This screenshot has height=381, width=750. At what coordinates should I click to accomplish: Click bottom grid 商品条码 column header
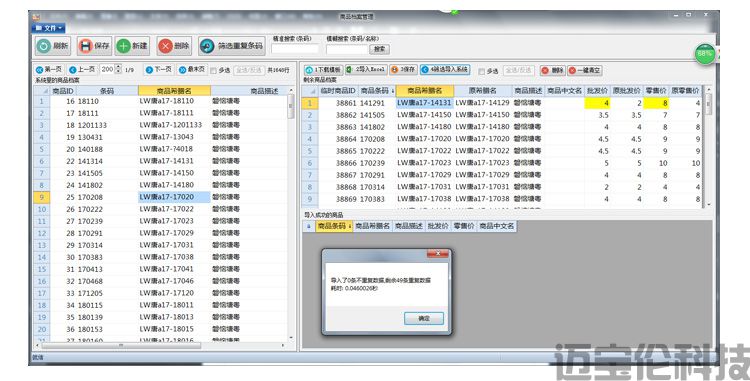[x=334, y=226]
